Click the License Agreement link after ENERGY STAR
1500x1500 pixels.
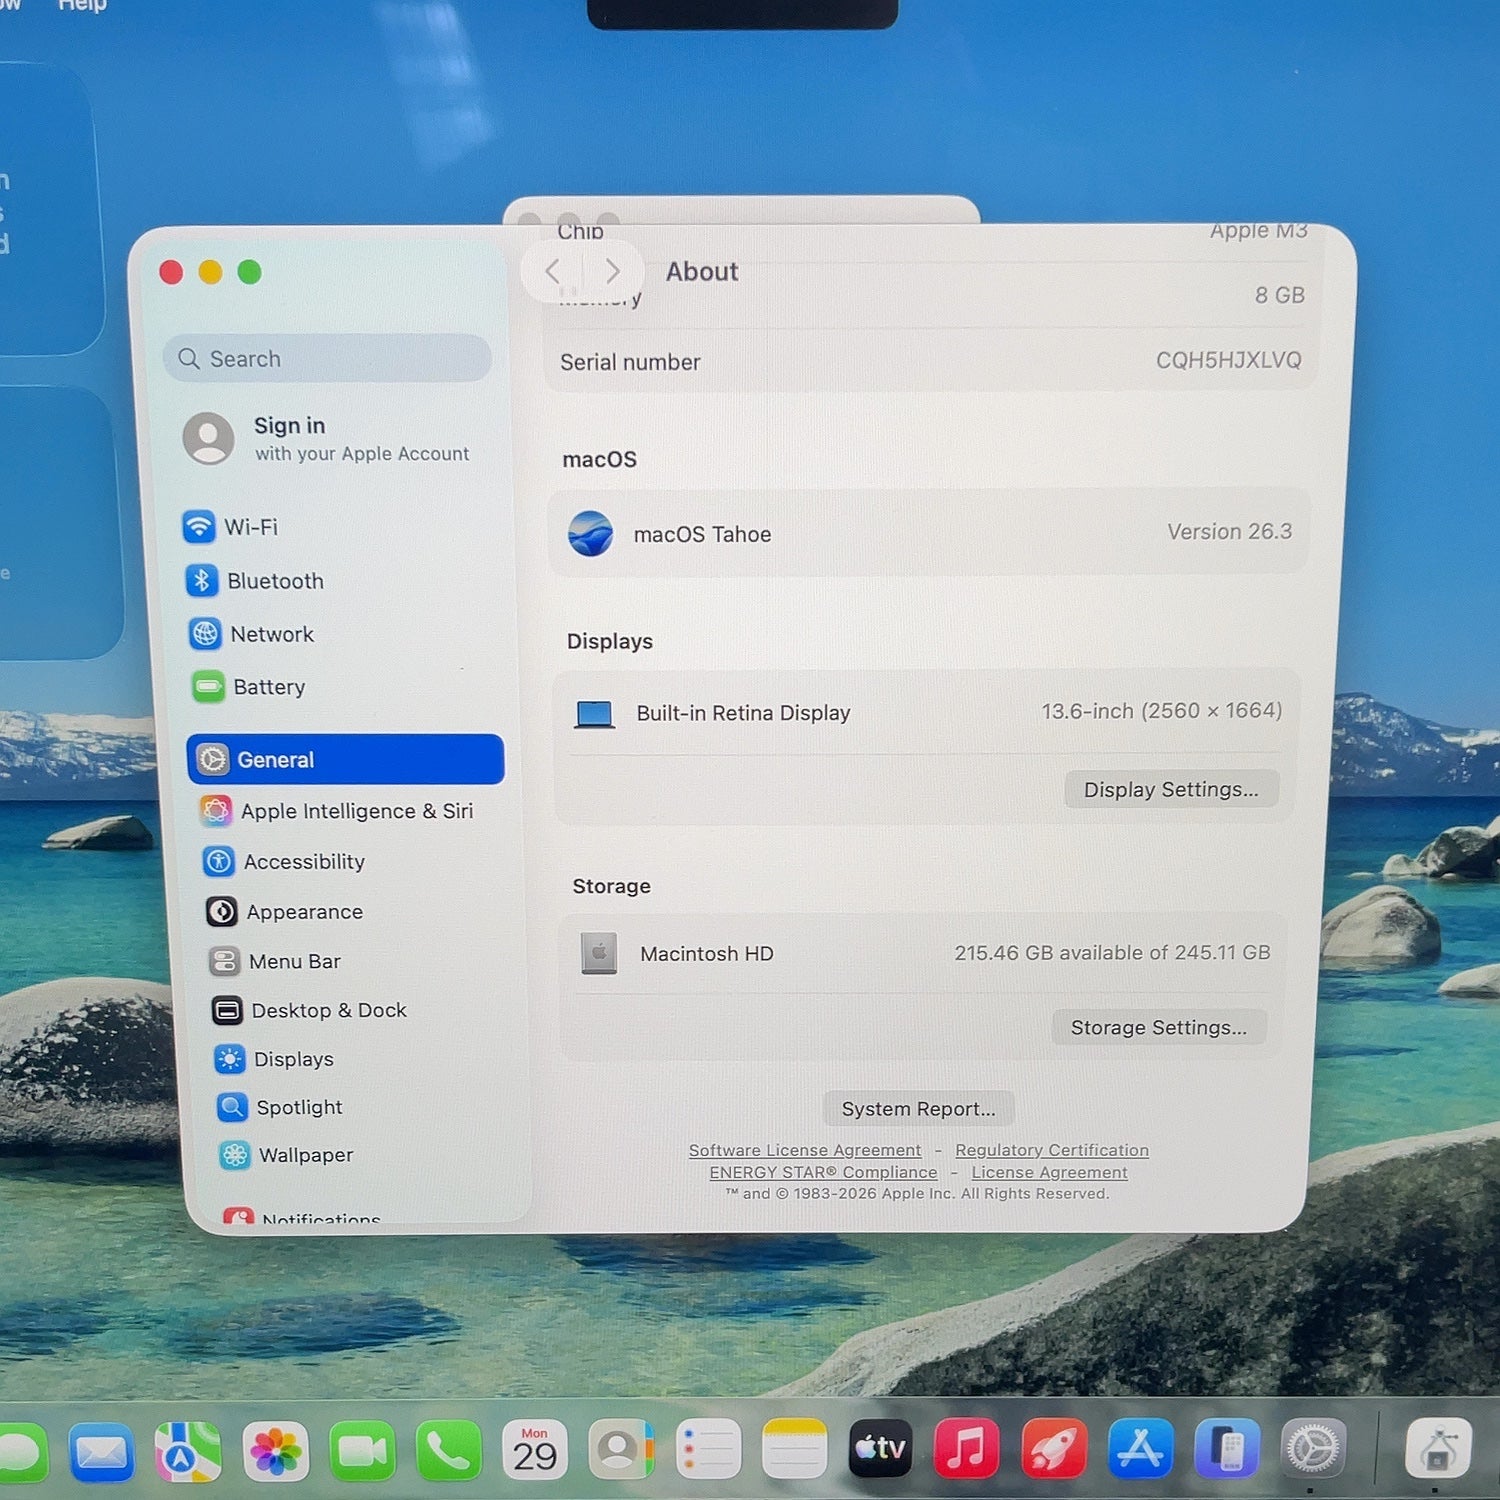pos(1049,1172)
